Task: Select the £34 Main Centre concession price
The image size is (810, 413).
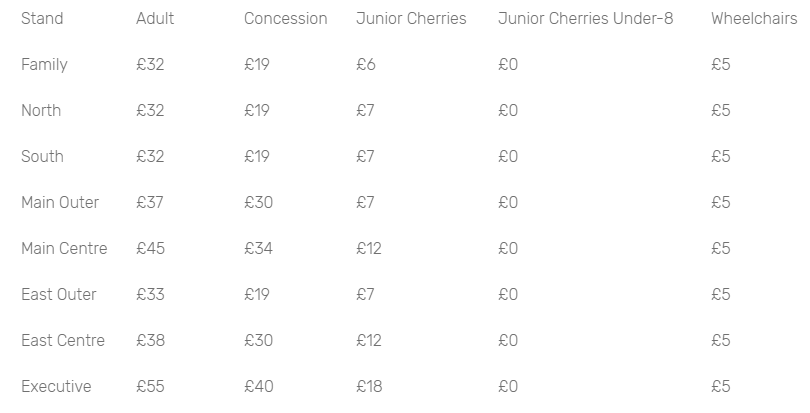Action: click(258, 249)
